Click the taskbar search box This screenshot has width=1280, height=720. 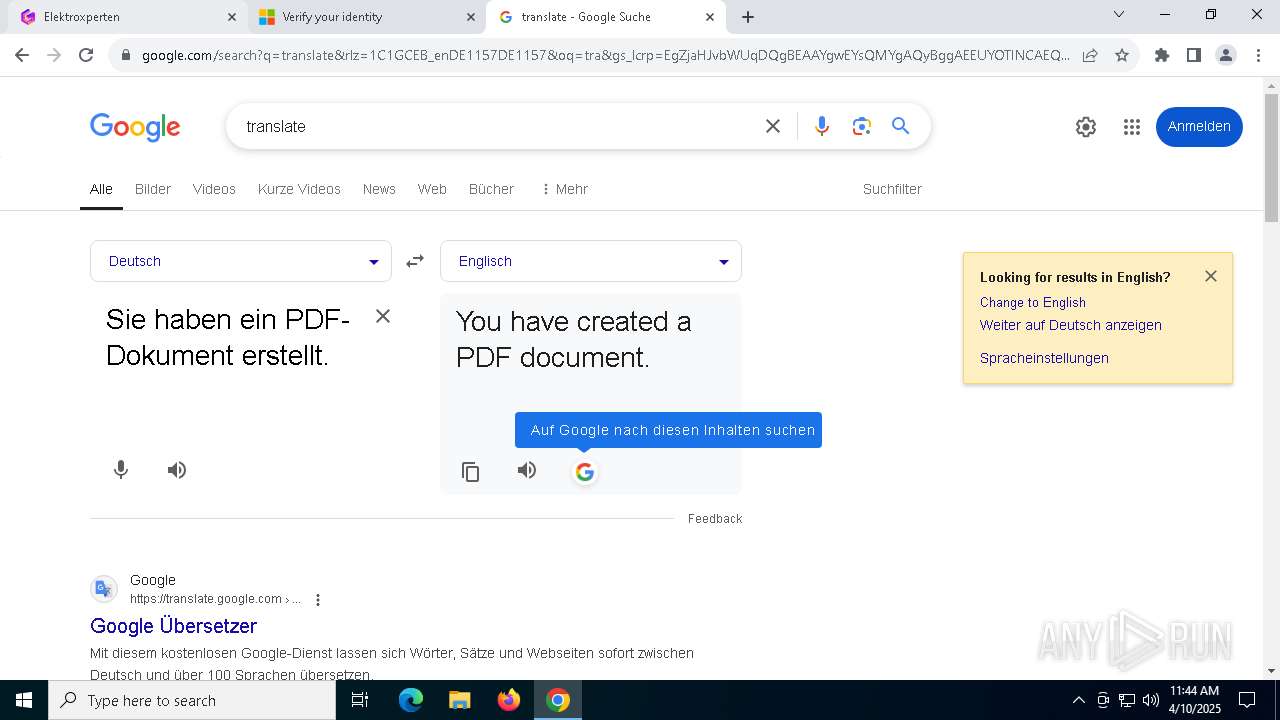192,700
